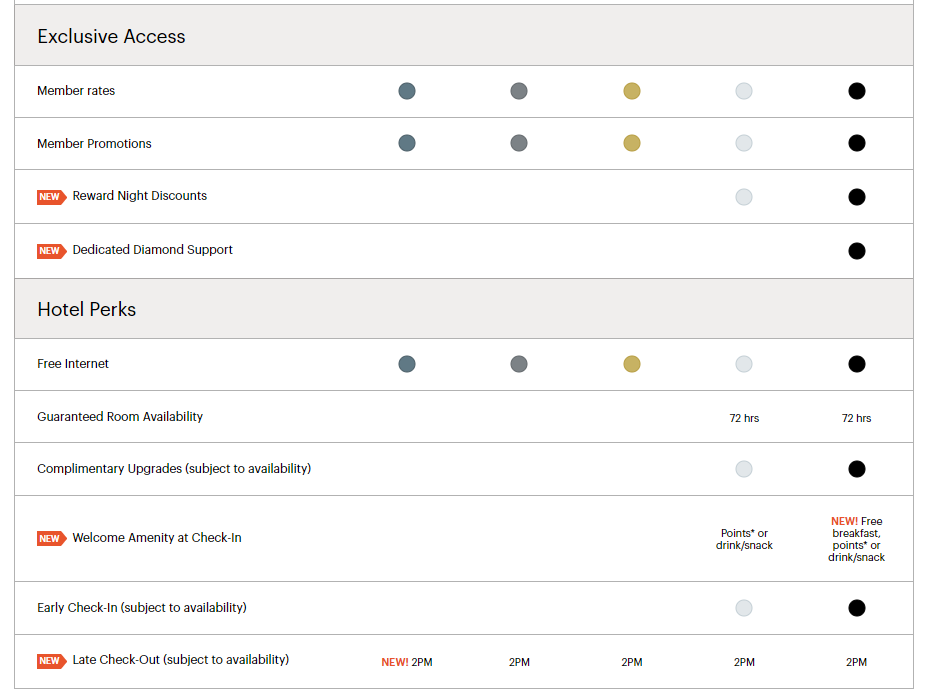Toggle the black dot for Member rates
The image size is (926, 696).
[x=857, y=90]
